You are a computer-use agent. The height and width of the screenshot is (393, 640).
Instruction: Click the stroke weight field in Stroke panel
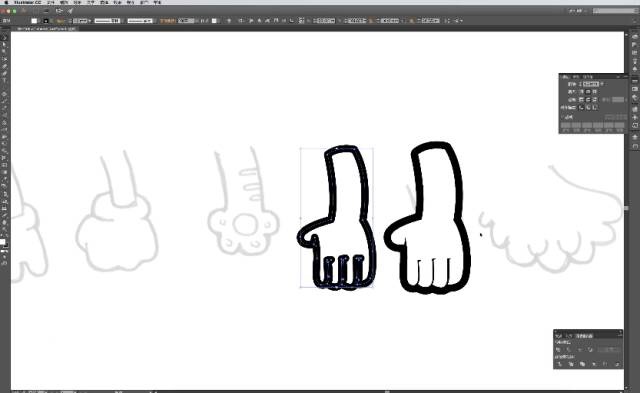(591, 84)
